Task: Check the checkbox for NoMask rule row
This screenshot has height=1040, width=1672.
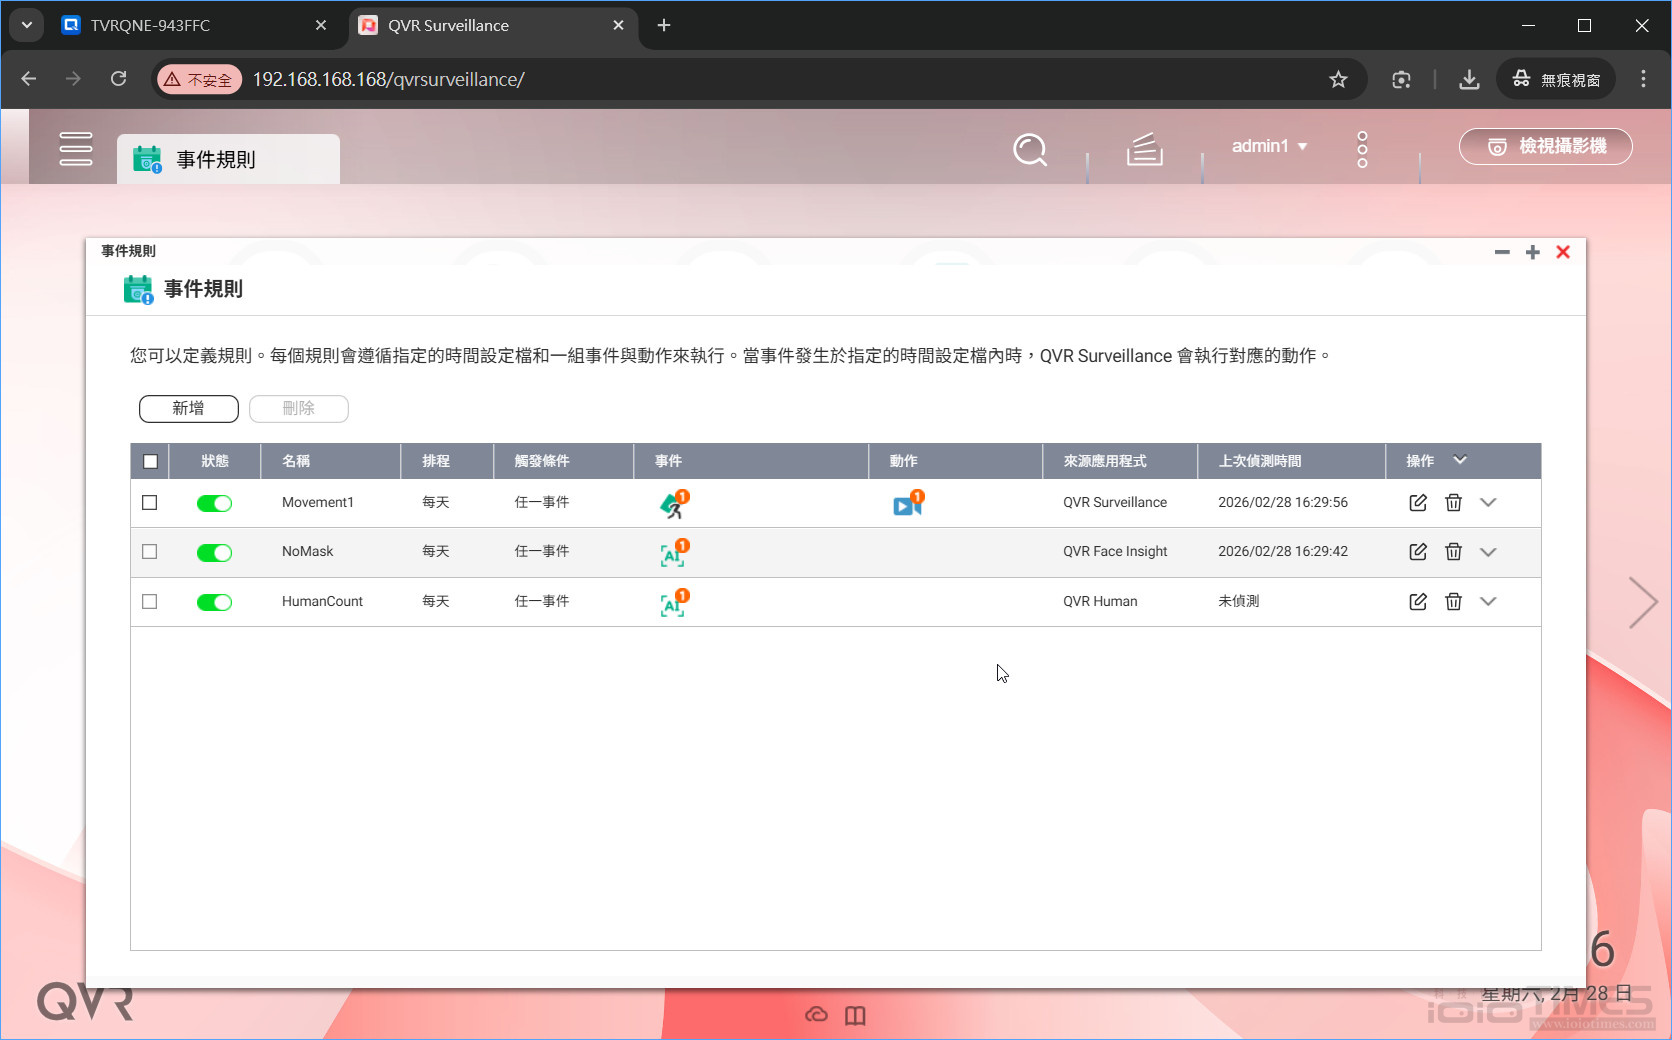Action: 150,552
